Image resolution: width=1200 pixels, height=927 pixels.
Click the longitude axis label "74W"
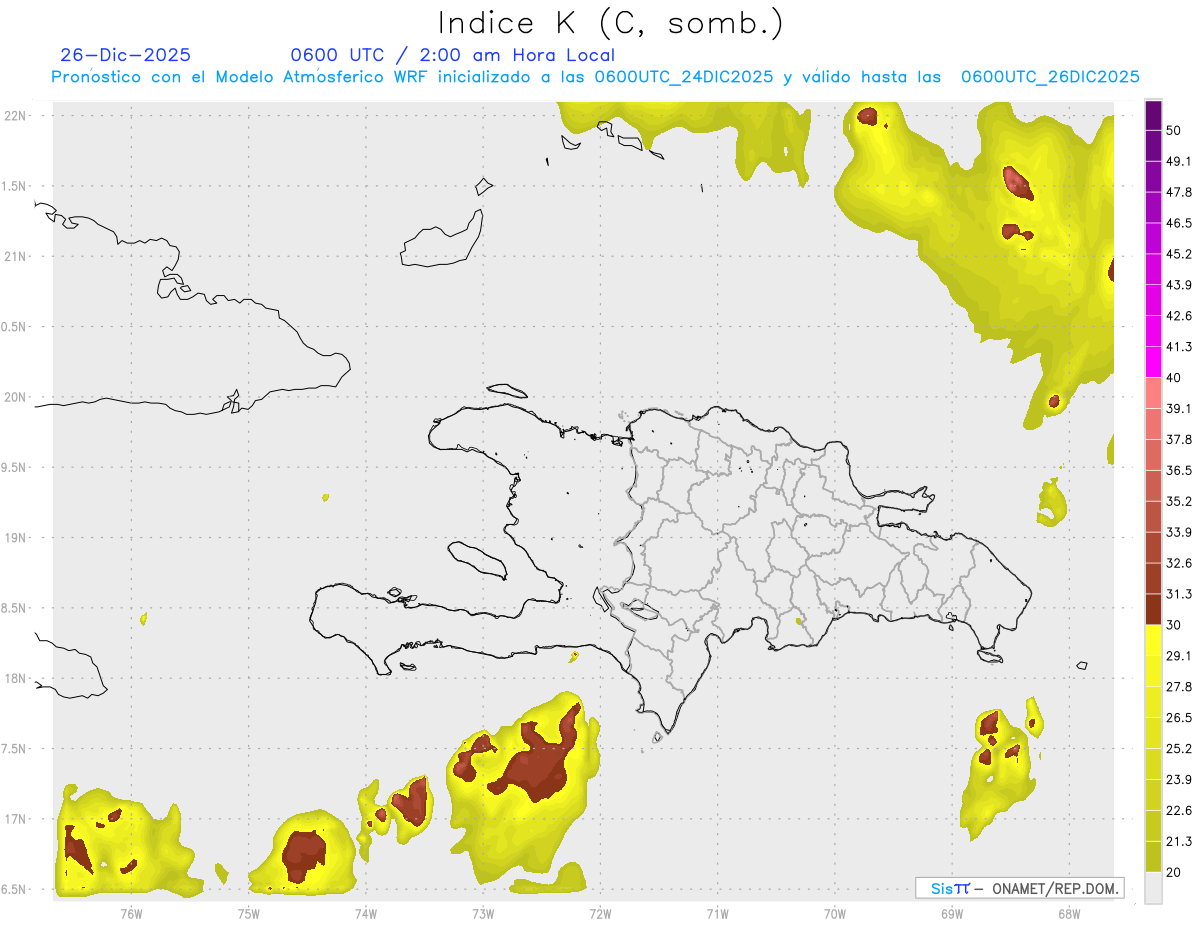point(365,913)
